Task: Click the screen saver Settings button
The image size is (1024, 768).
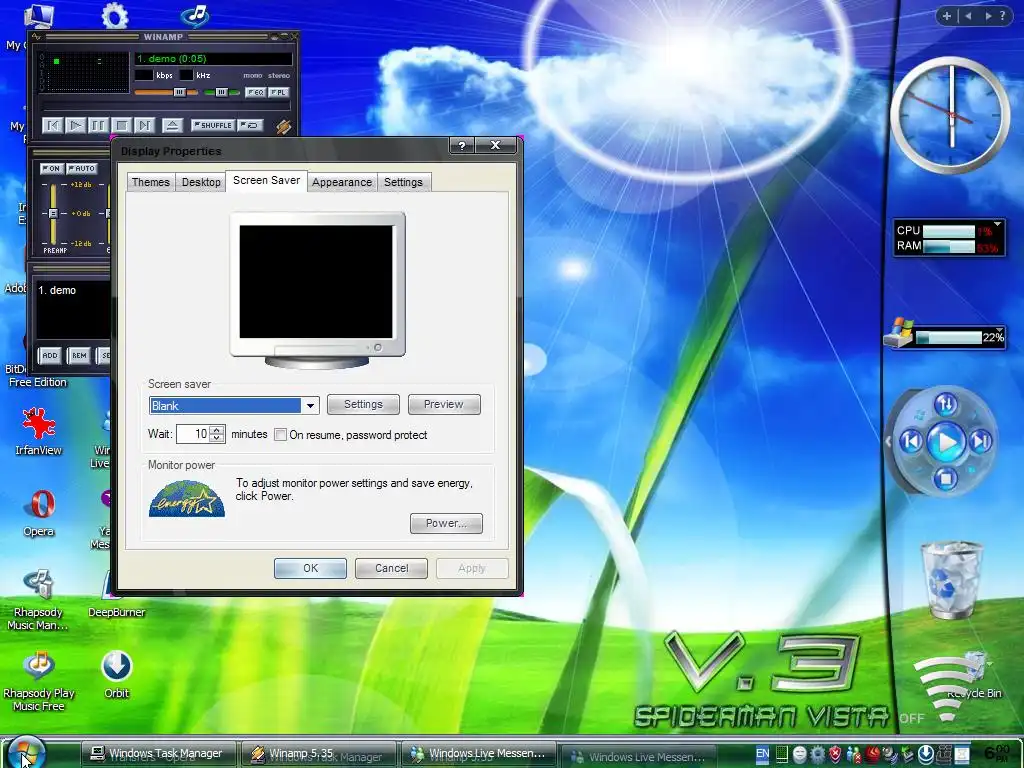Action: [x=363, y=404]
